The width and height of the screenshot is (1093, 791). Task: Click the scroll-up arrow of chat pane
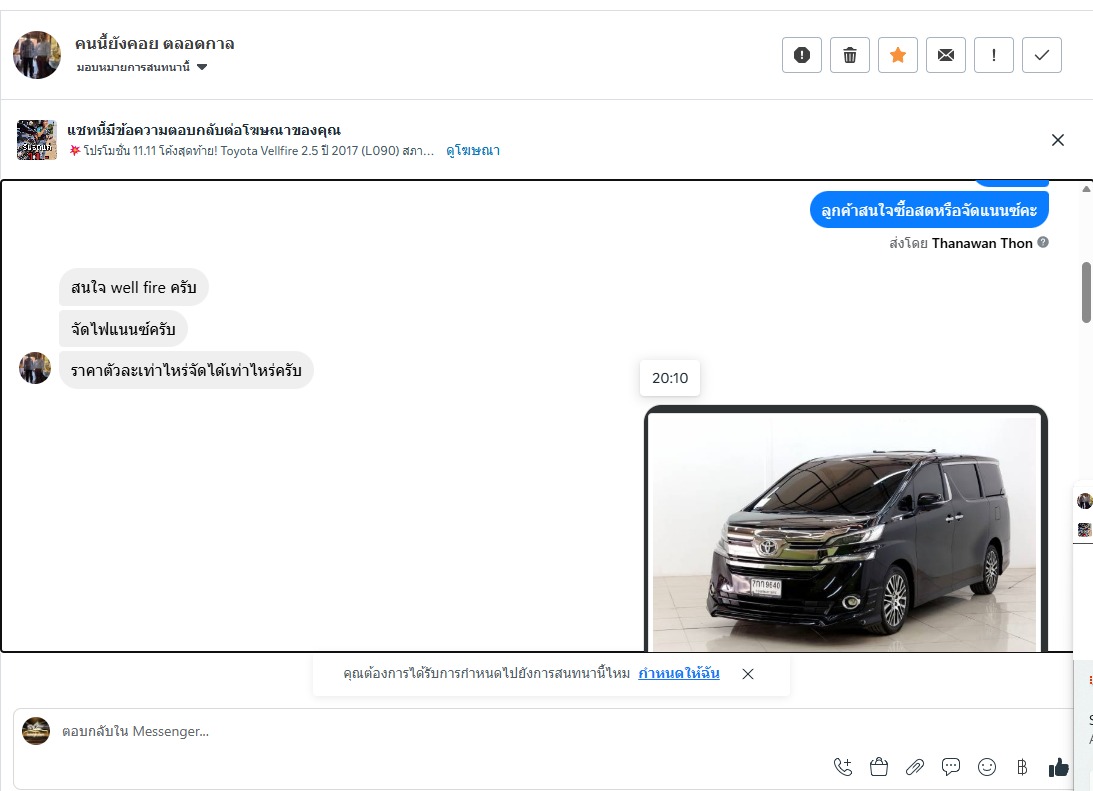[x=1087, y=189]
